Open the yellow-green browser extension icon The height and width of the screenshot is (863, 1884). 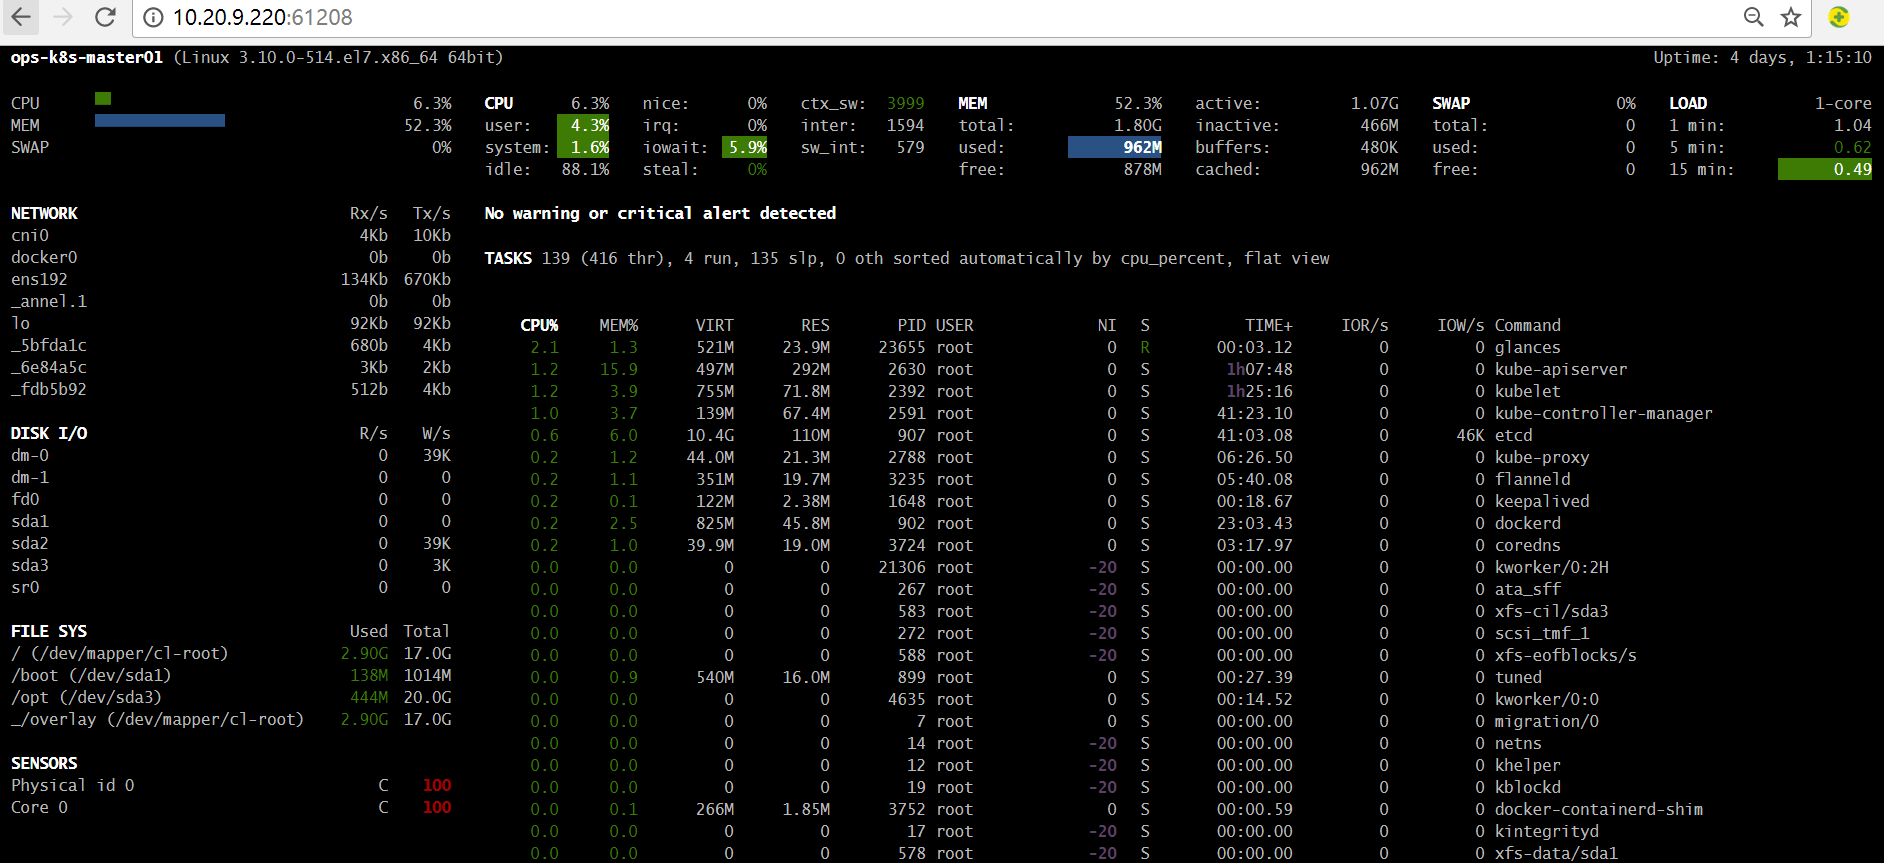point(1838,17)
